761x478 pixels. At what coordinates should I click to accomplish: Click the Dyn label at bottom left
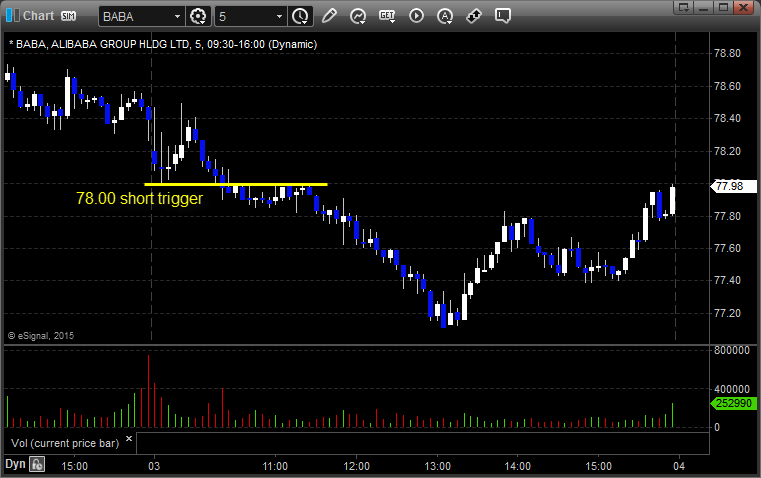click(15, 464)
